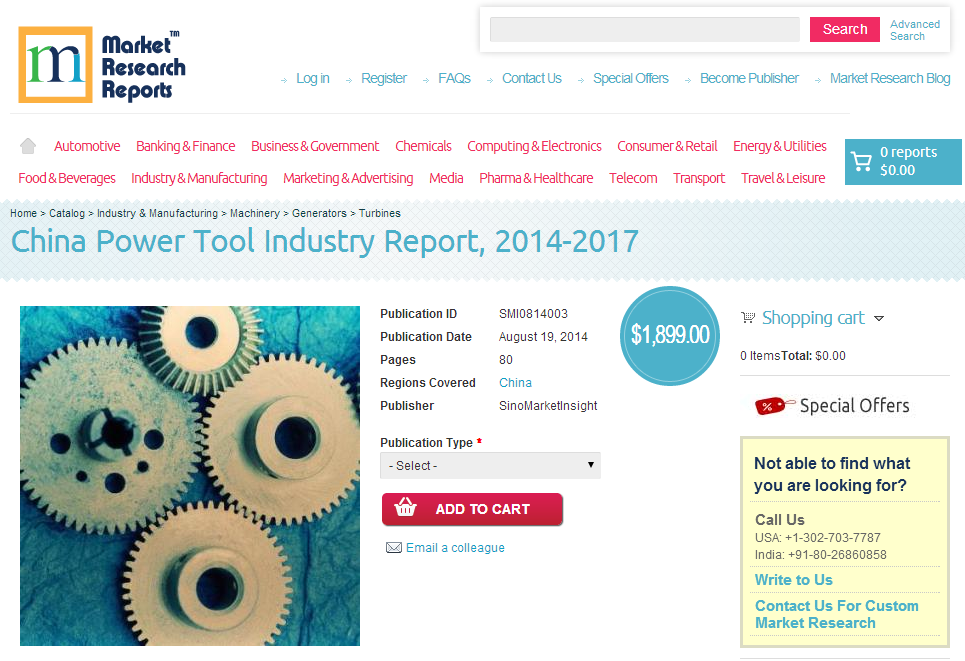Image resolution: width=965 pixels, height=661 pixels.
Task: Open Contact Us For Custom Market Research
Action: (836, 614)
